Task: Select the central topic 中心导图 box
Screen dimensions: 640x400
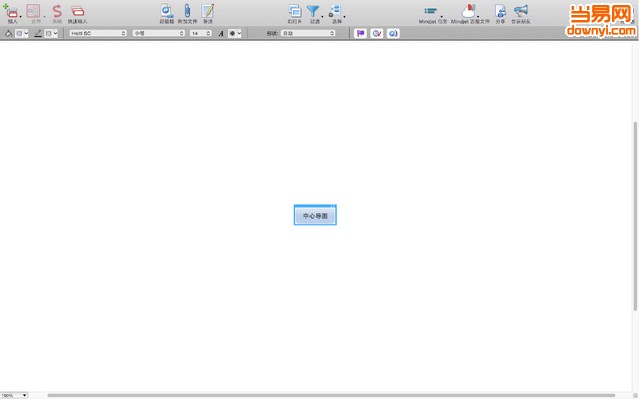Action: pos(315,216)
